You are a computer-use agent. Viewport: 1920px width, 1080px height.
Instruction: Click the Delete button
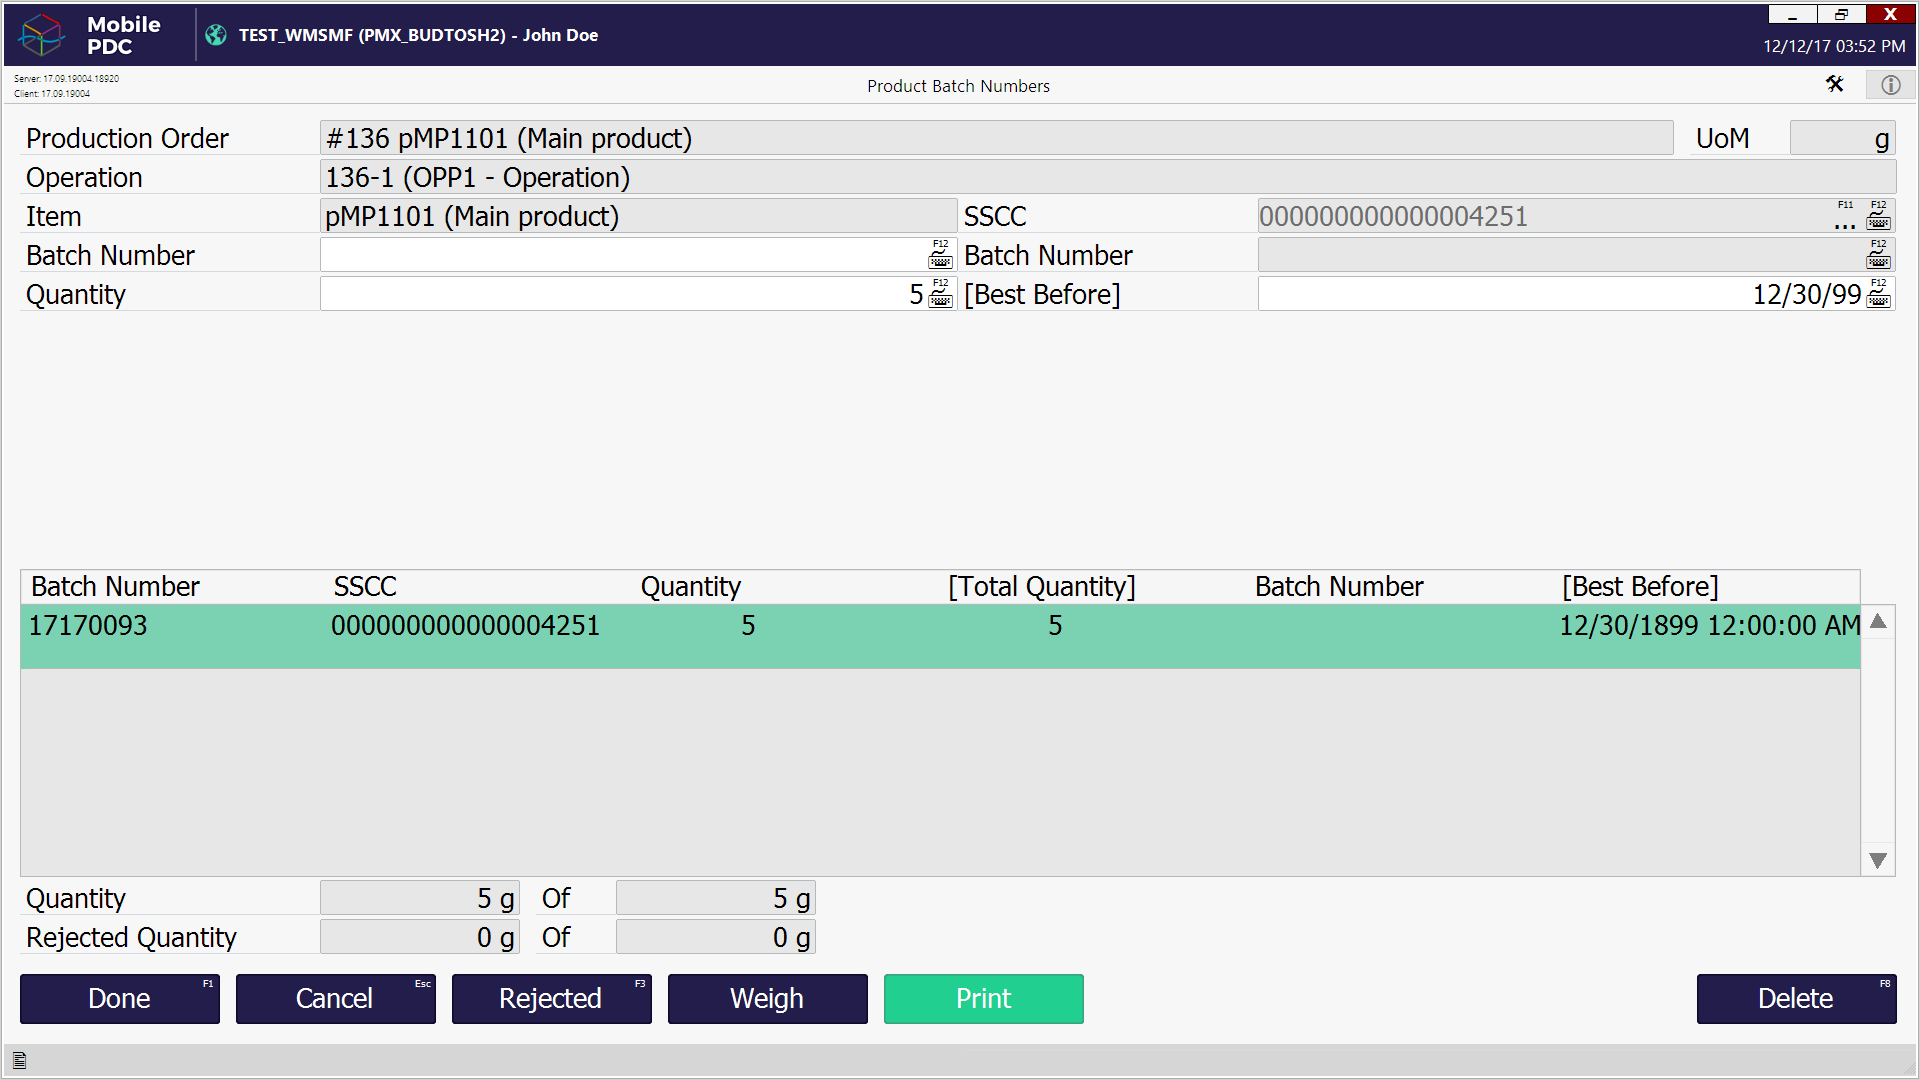coord(1795,998)
